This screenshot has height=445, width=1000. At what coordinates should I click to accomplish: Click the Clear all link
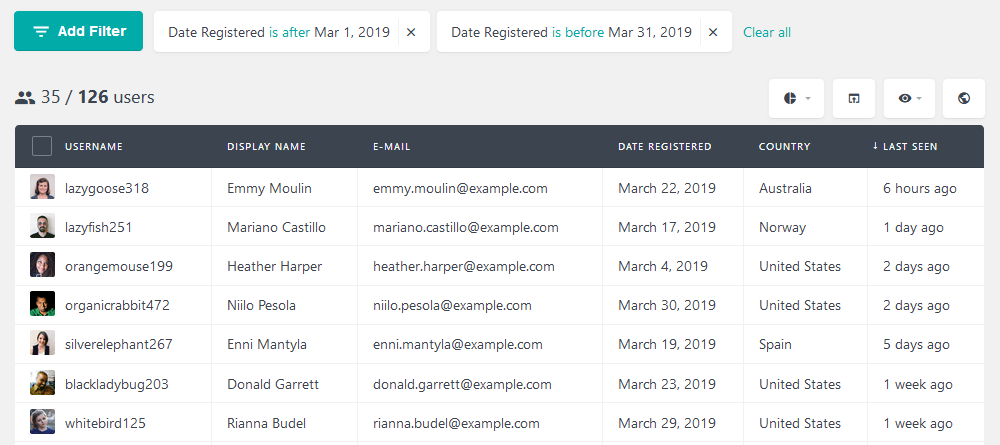point(767,32)
